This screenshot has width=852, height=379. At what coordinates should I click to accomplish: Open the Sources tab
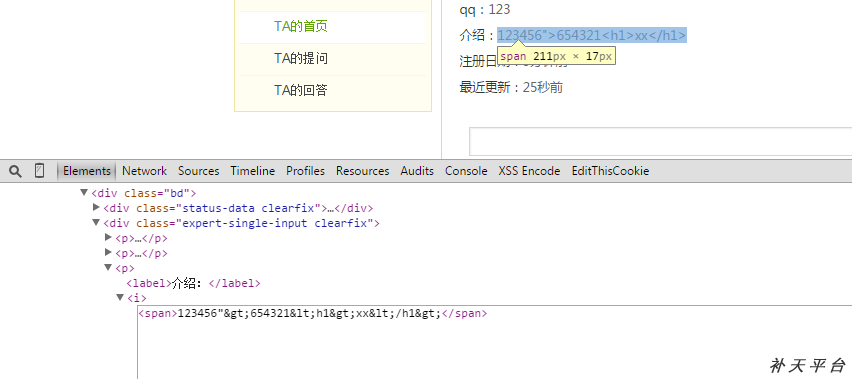pyautogui.click(x=198, y=171)
